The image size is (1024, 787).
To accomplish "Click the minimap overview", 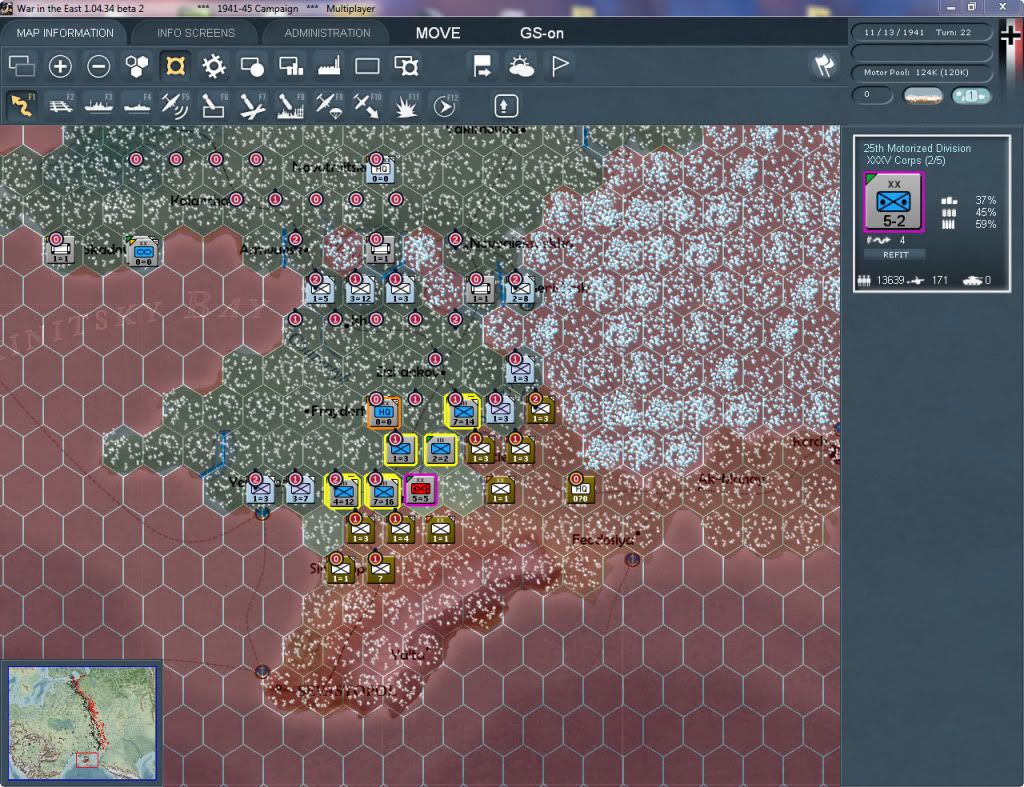I will (82, 722).
